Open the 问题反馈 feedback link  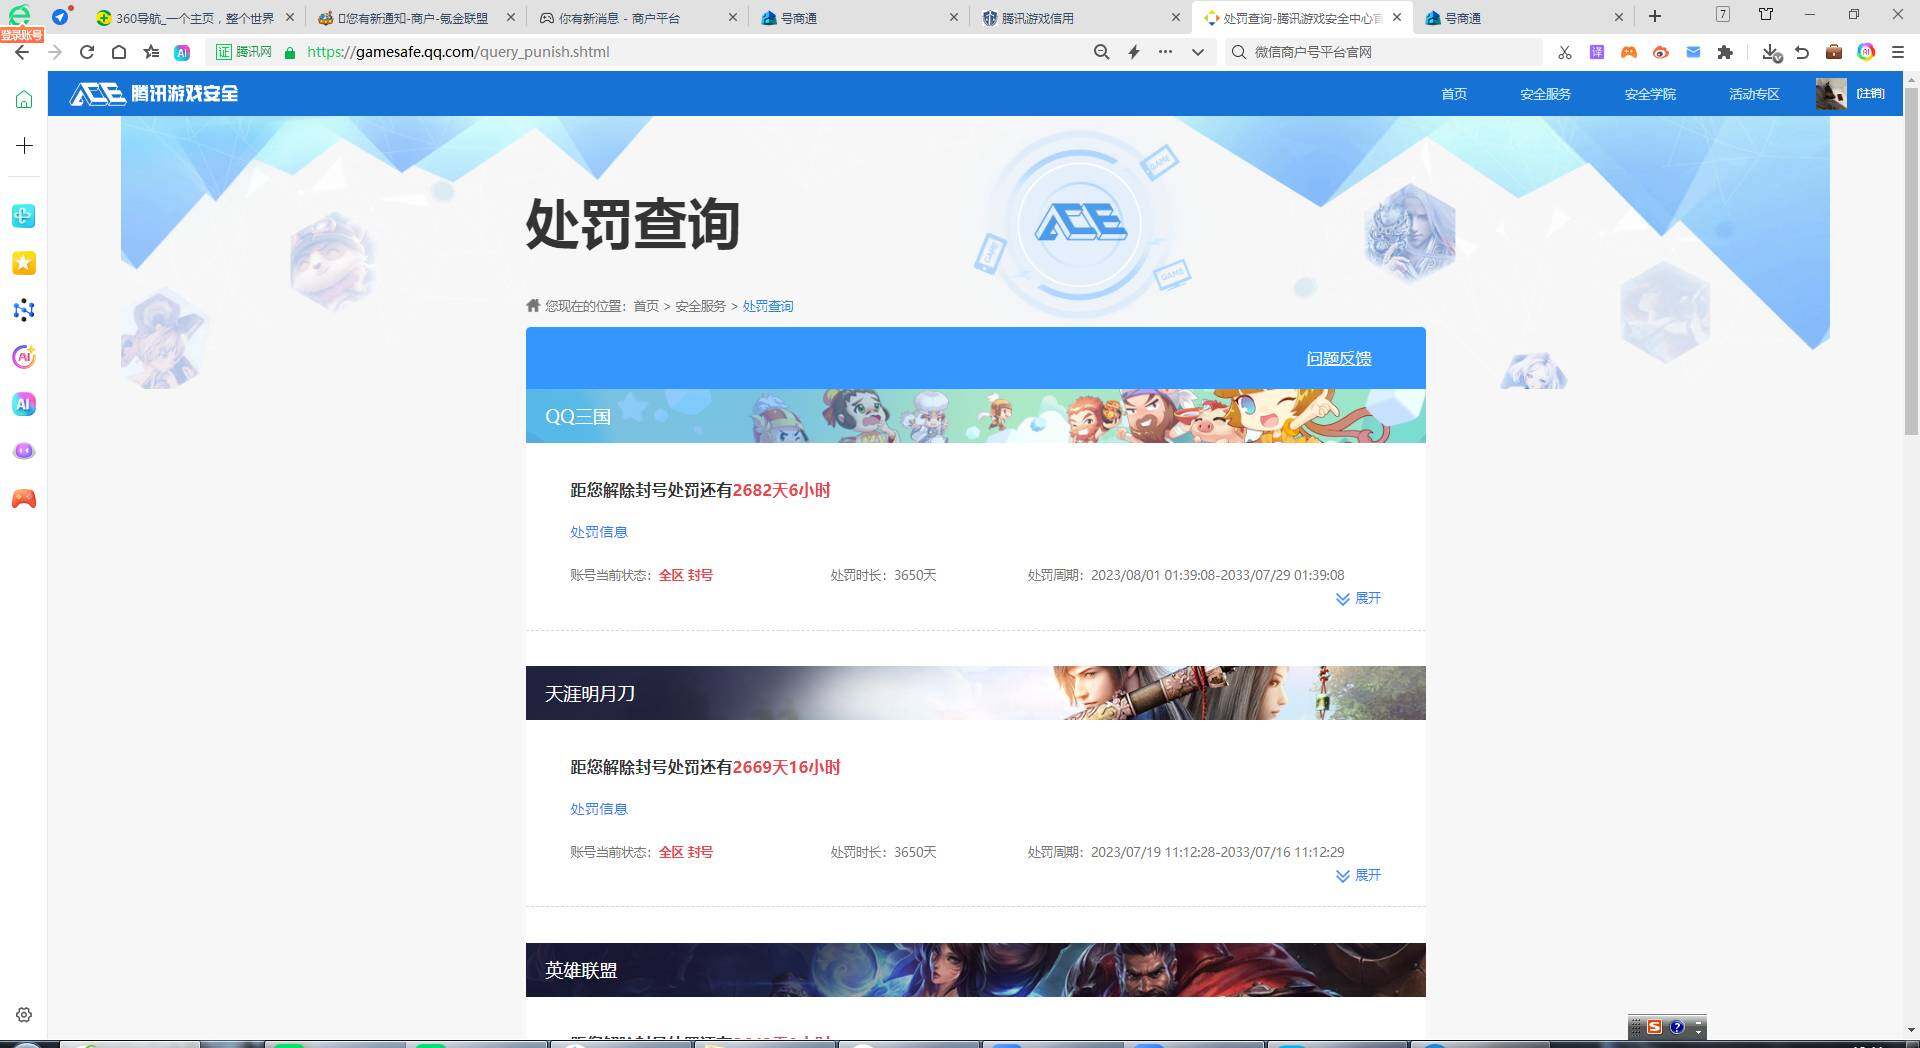click(x=1339, y=358)
